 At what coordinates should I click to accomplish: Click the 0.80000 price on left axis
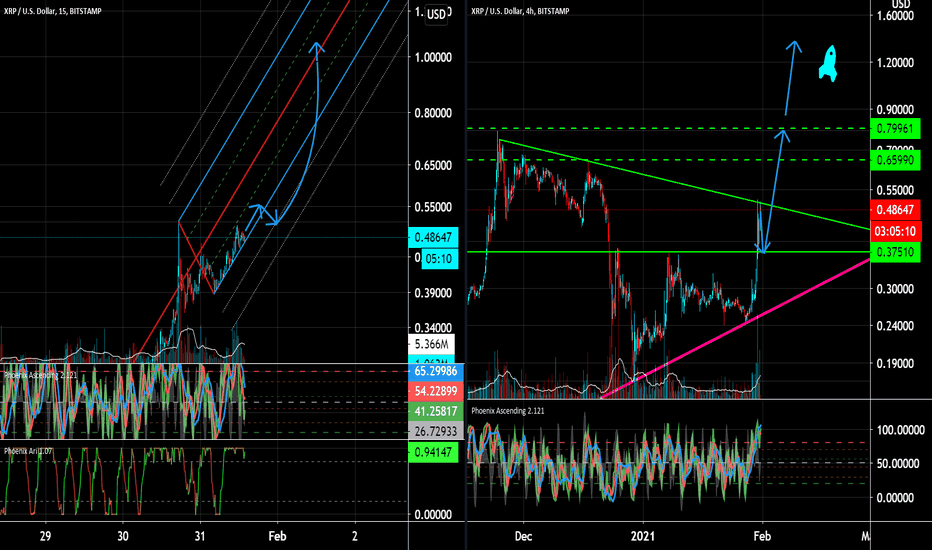pyautogui.click(x=433, y=113)
